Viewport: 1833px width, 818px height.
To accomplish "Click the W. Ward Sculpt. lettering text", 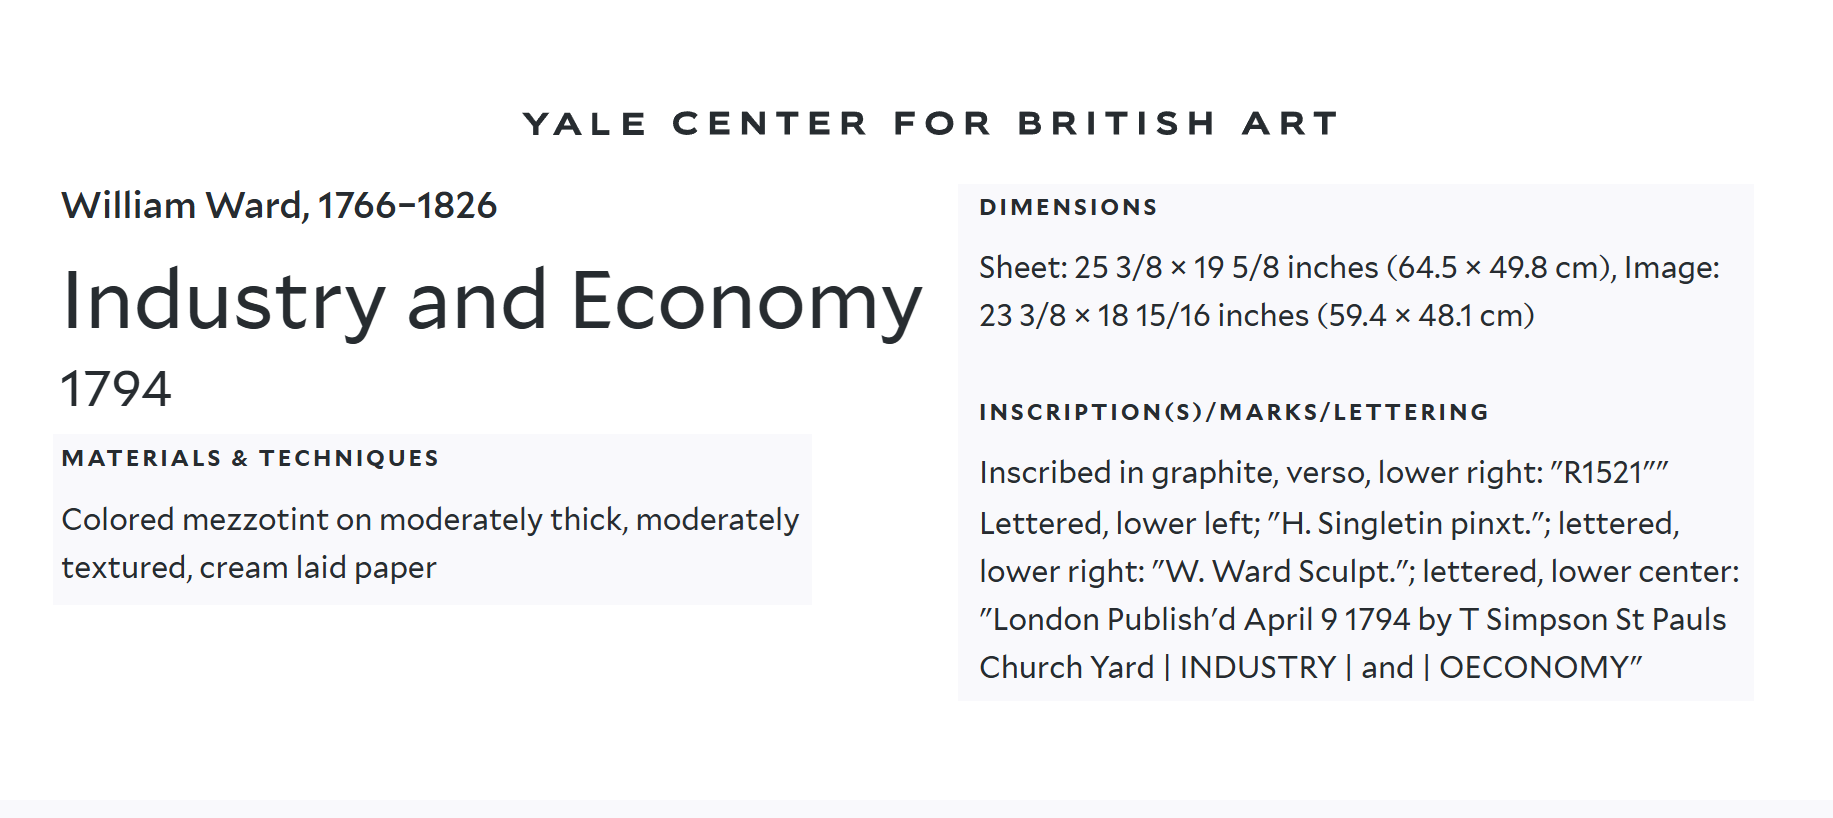I will [x=1282, y=571].
